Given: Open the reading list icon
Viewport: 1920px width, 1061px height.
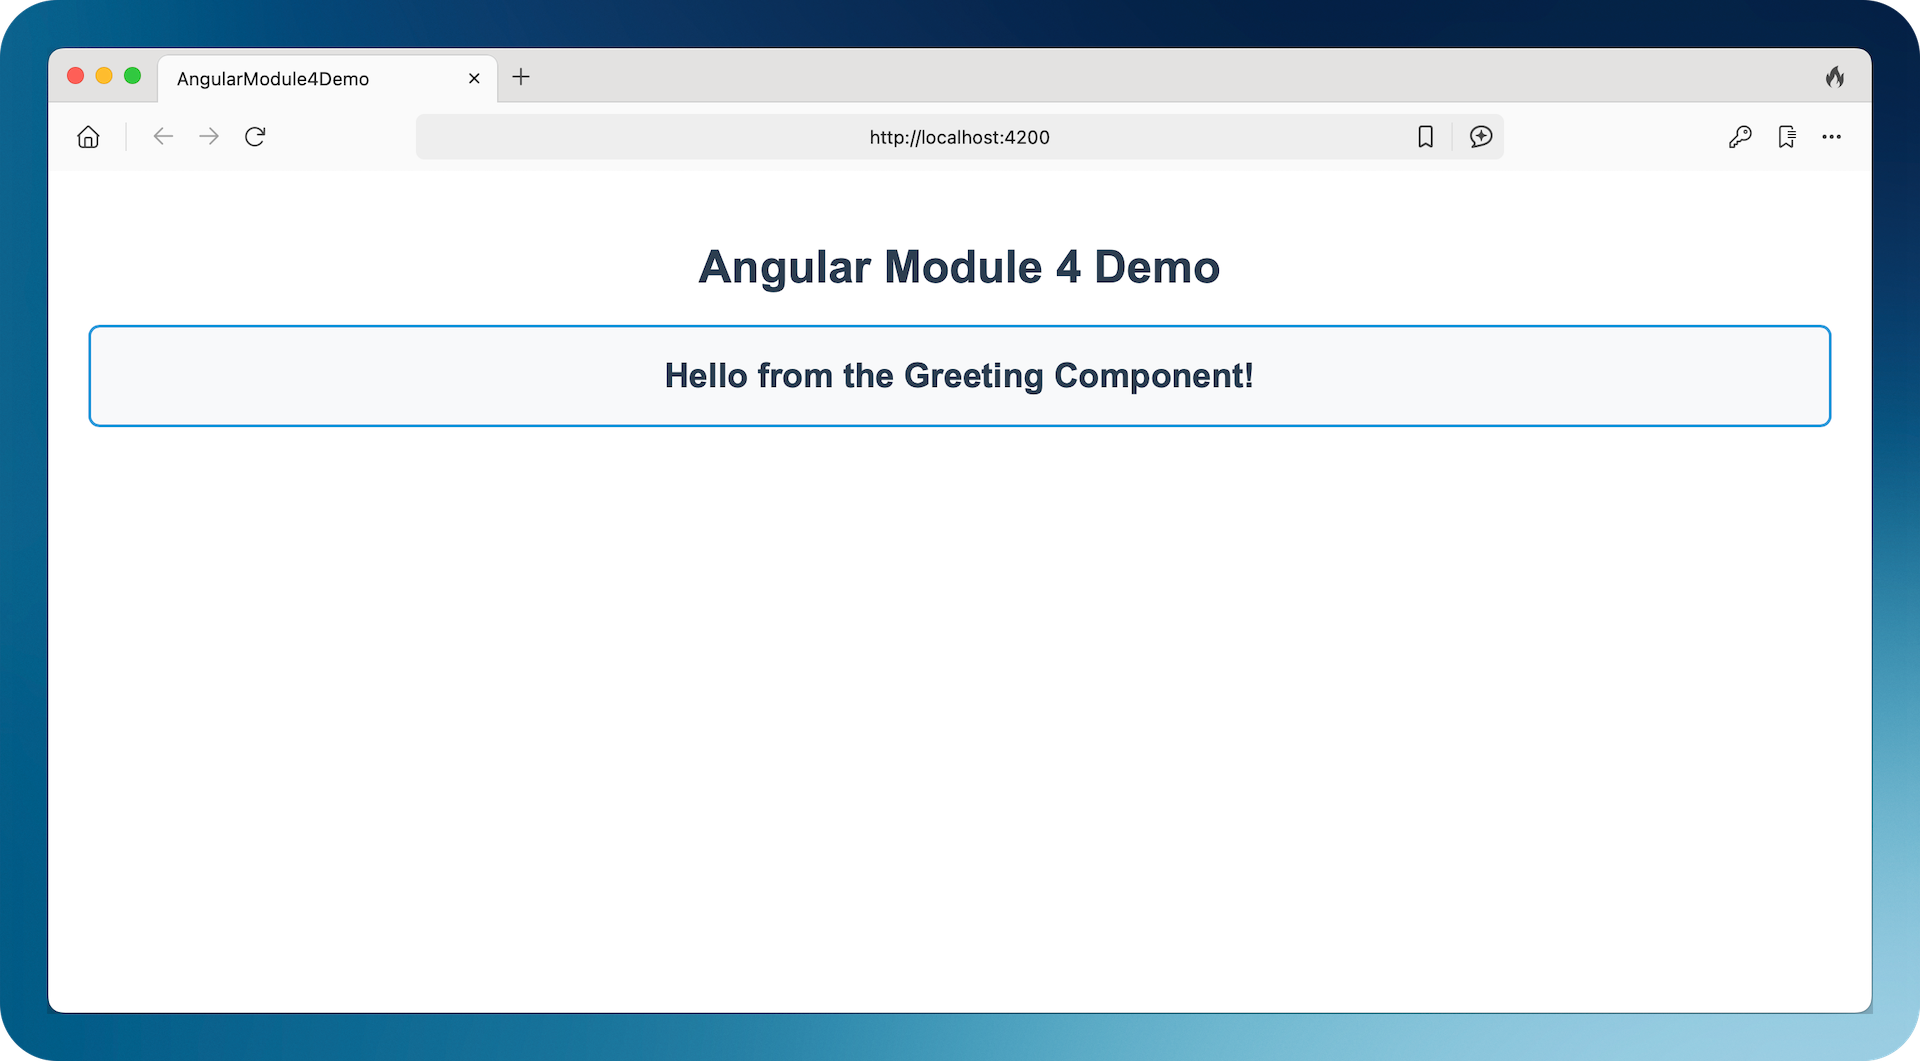Looking at the screenshot, I should pyautogui.click(x=1787, y=137).
